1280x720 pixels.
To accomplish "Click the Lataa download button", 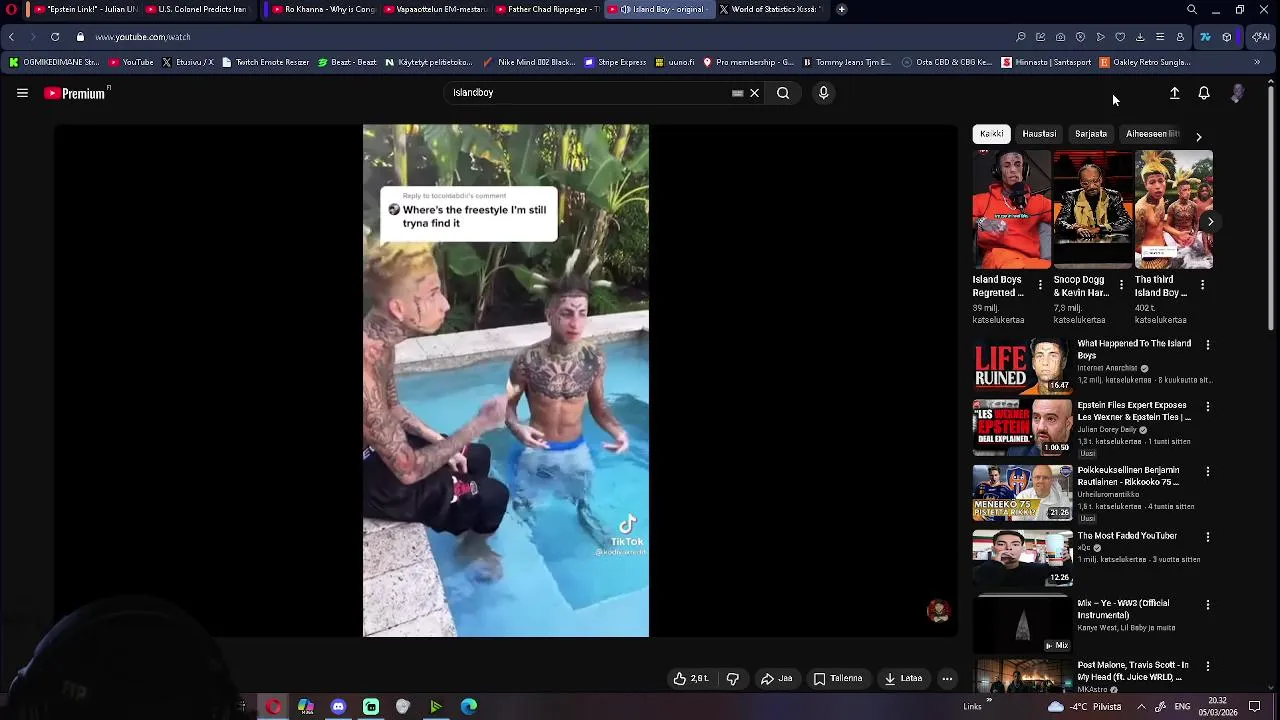I will coord(903,678).
